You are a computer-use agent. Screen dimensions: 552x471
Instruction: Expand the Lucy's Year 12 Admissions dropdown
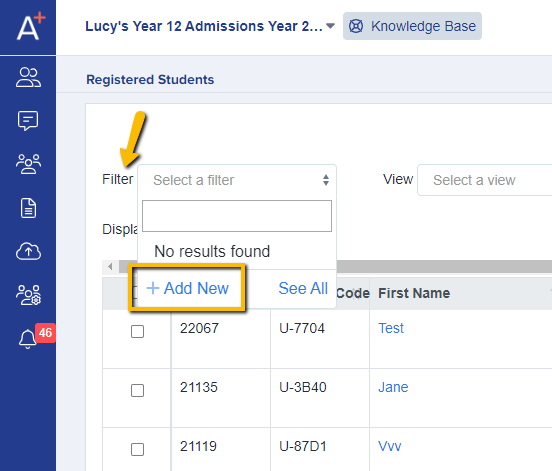click(210, 26)
